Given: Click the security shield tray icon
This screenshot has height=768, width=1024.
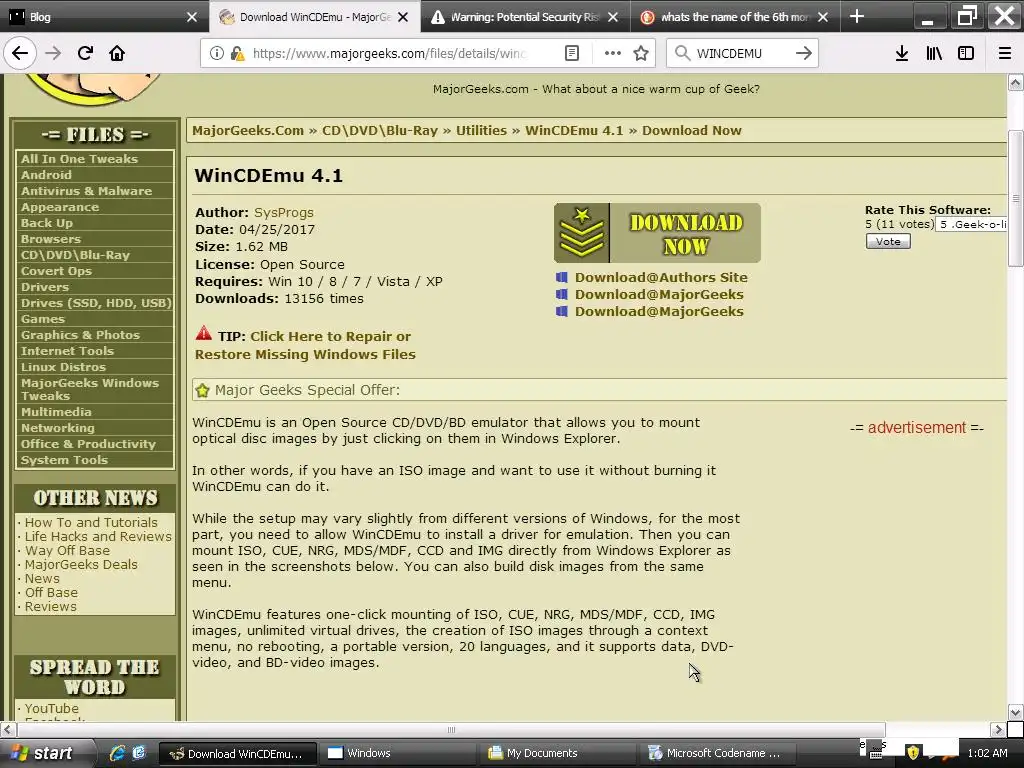Looking at the screenshot, I should point(913,753).
